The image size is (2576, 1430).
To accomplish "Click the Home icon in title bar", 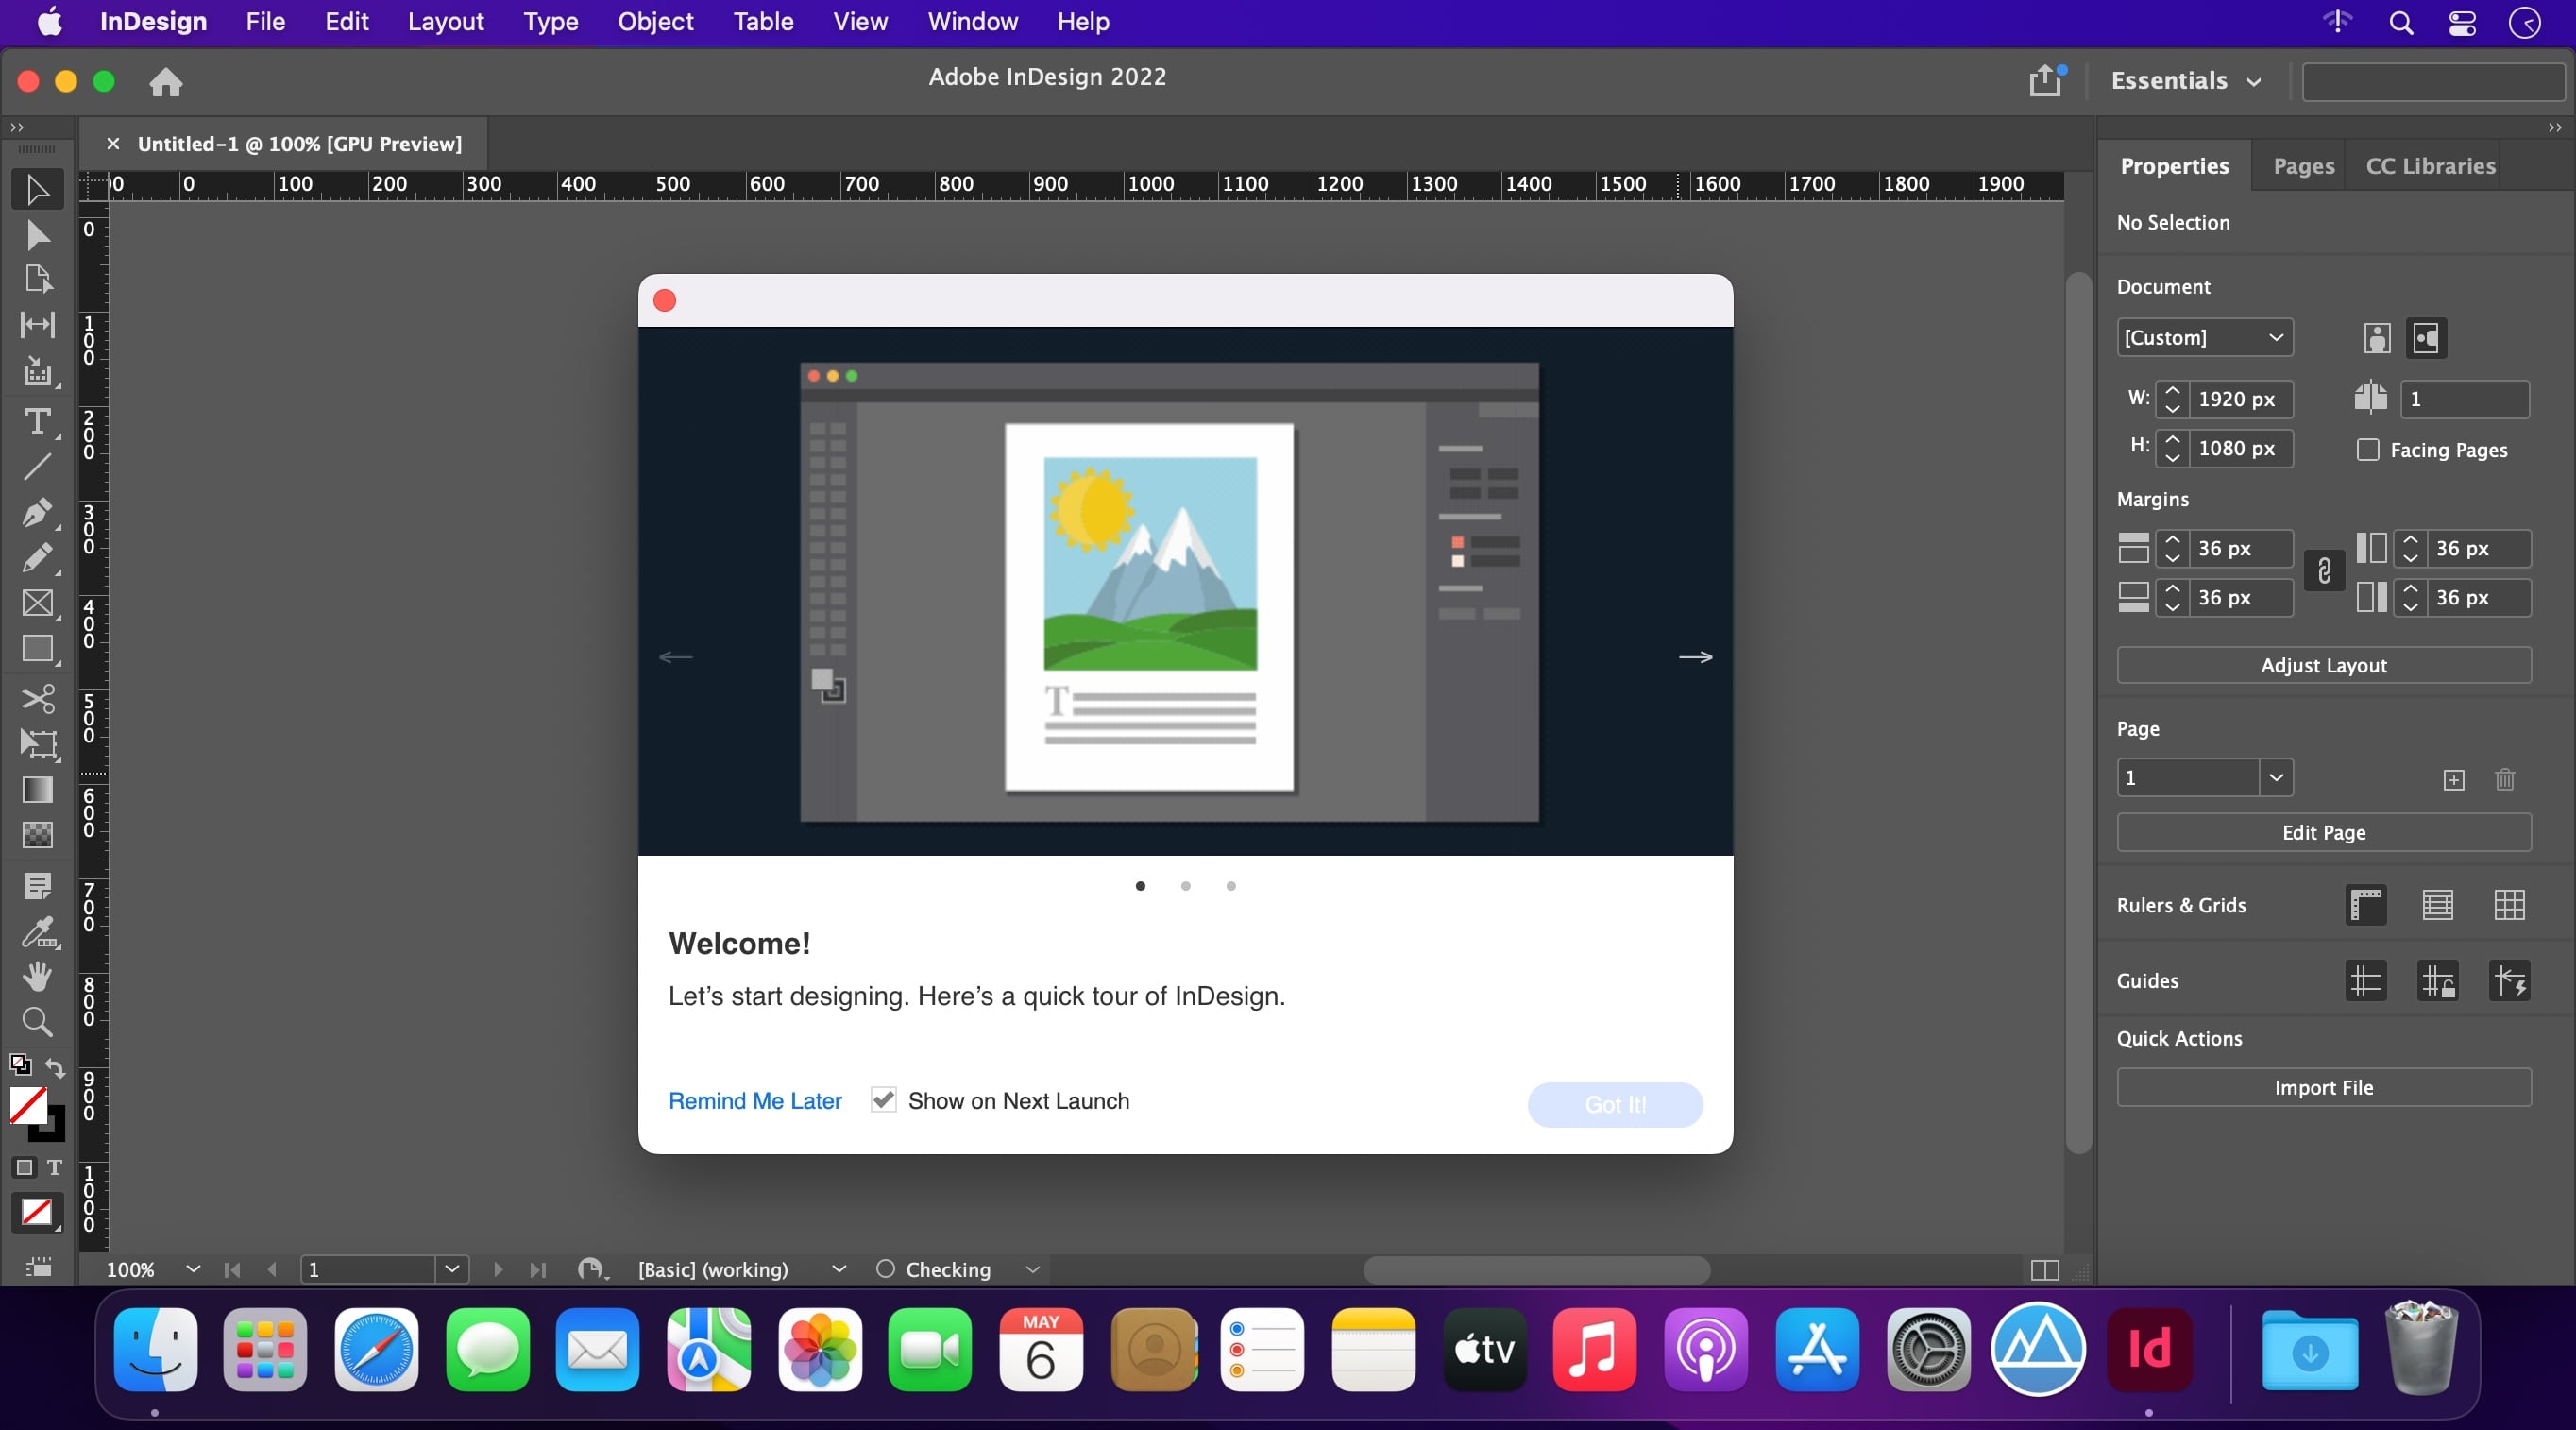I will click(x=166, y=82).
